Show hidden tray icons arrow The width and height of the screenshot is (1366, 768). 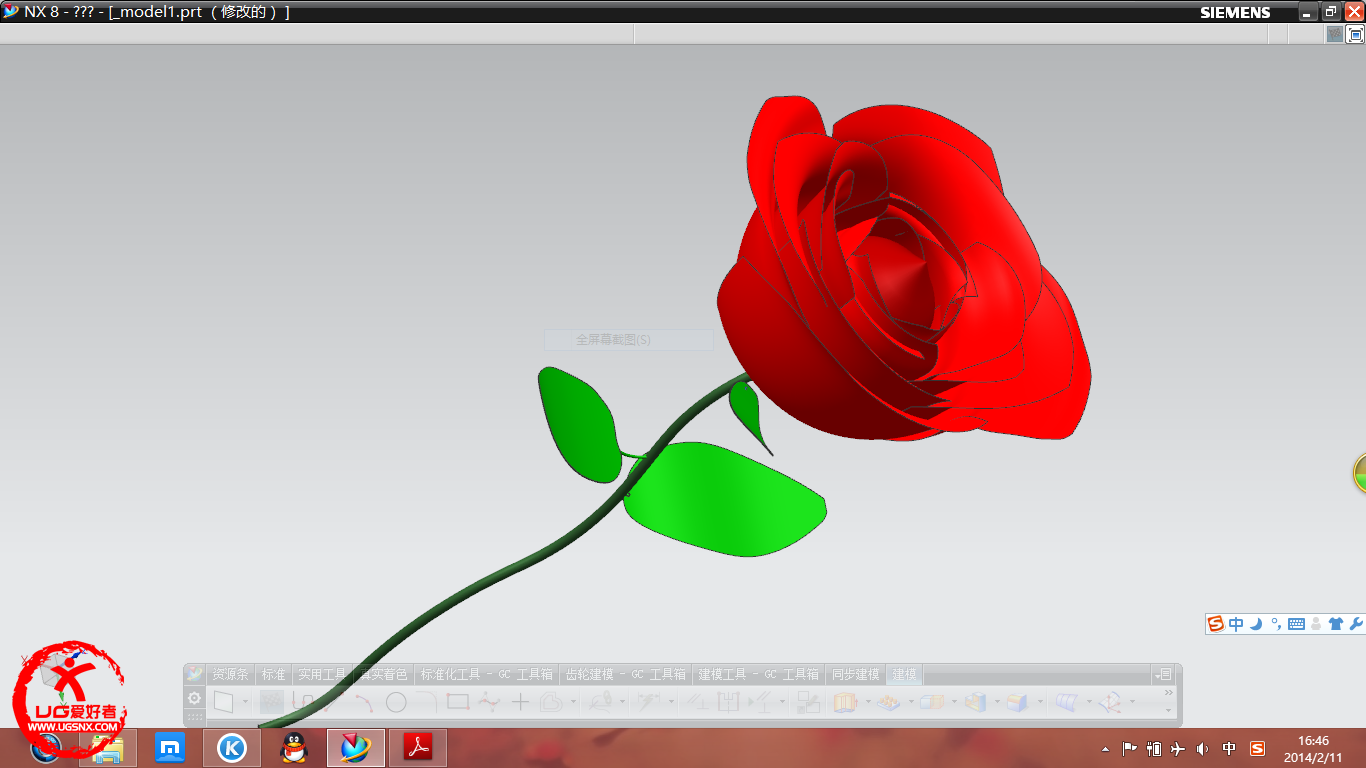point(1105,749)
